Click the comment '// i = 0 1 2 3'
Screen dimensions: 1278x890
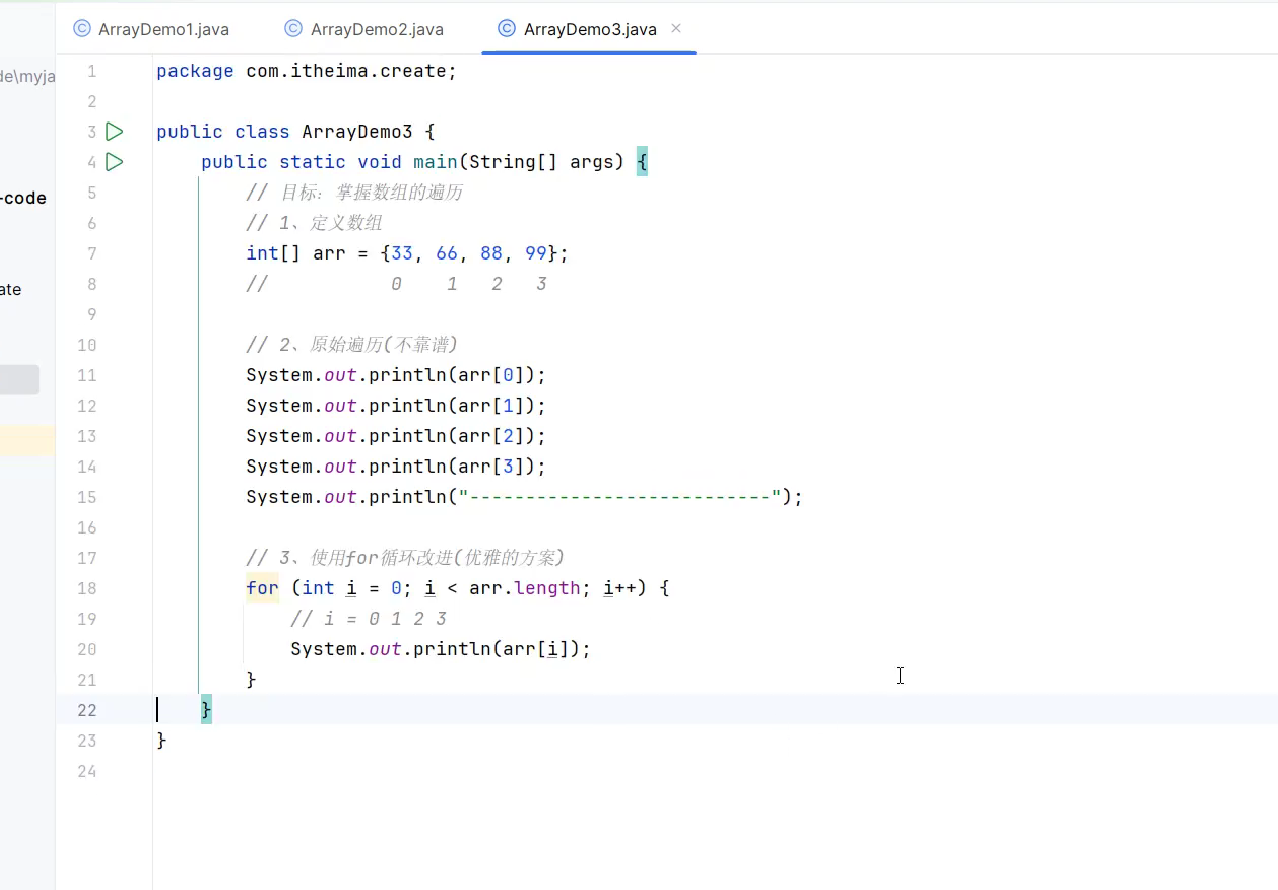point(368,619)
